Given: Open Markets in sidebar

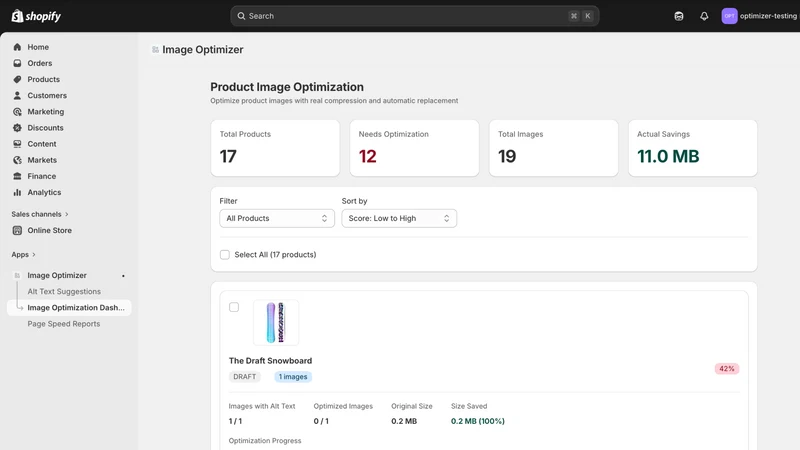Looking at the screenshot, I should 42,160.
